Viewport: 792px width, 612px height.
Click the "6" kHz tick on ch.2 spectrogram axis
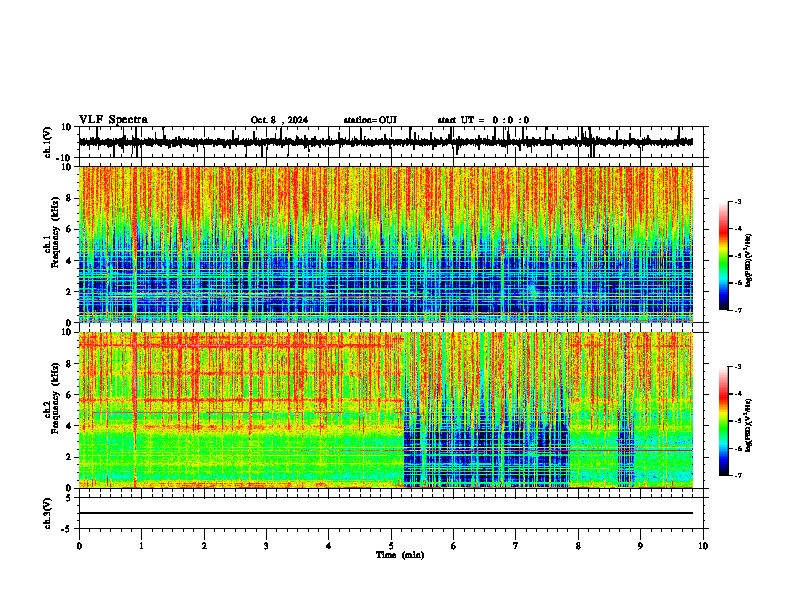(x=69, y=394)
